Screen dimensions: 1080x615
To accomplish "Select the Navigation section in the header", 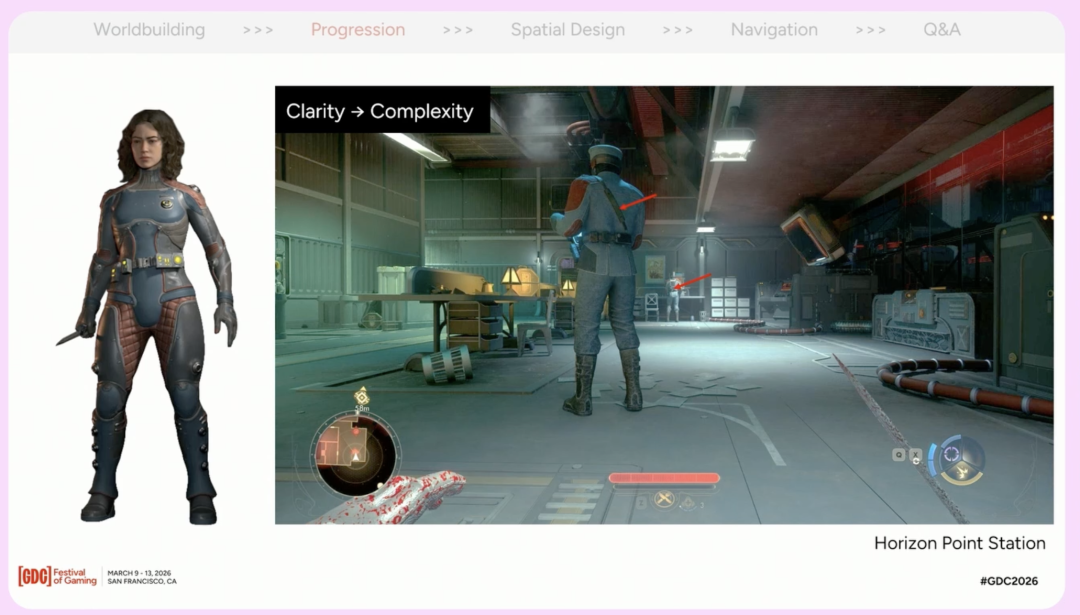I will (x=774, y=30).
